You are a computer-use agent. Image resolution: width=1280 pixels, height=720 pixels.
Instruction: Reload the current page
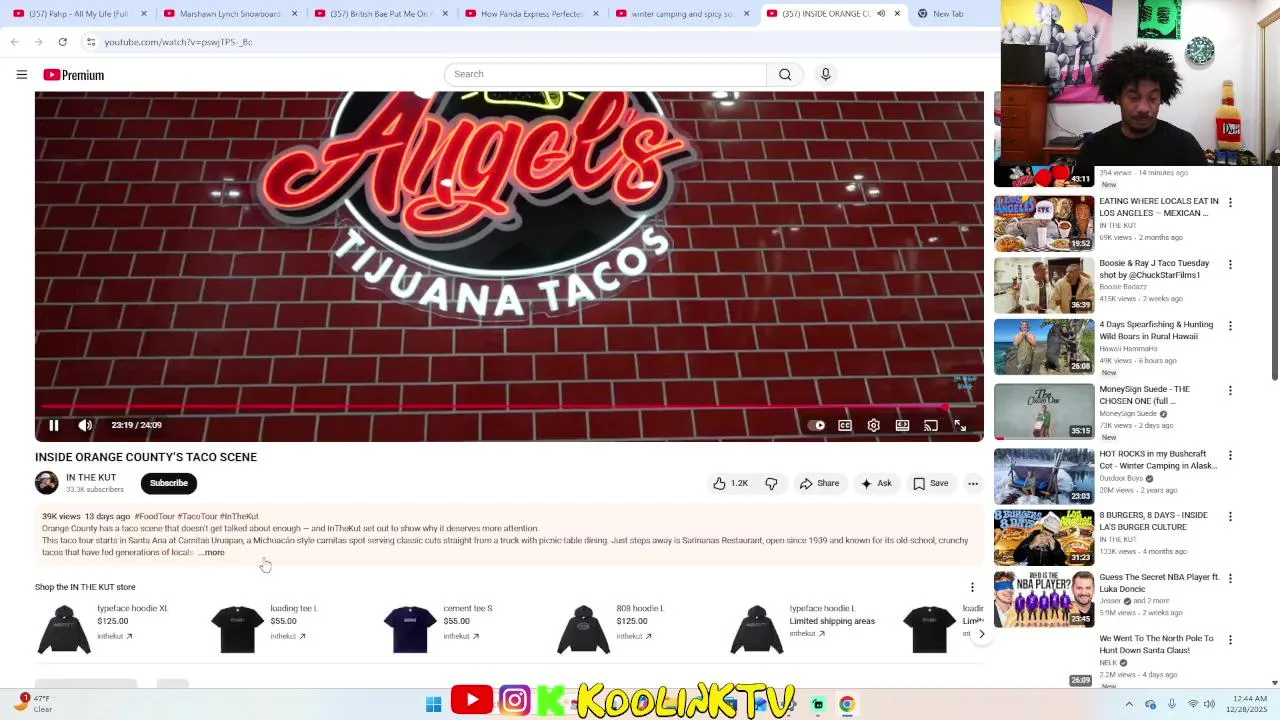coord(62,42)
